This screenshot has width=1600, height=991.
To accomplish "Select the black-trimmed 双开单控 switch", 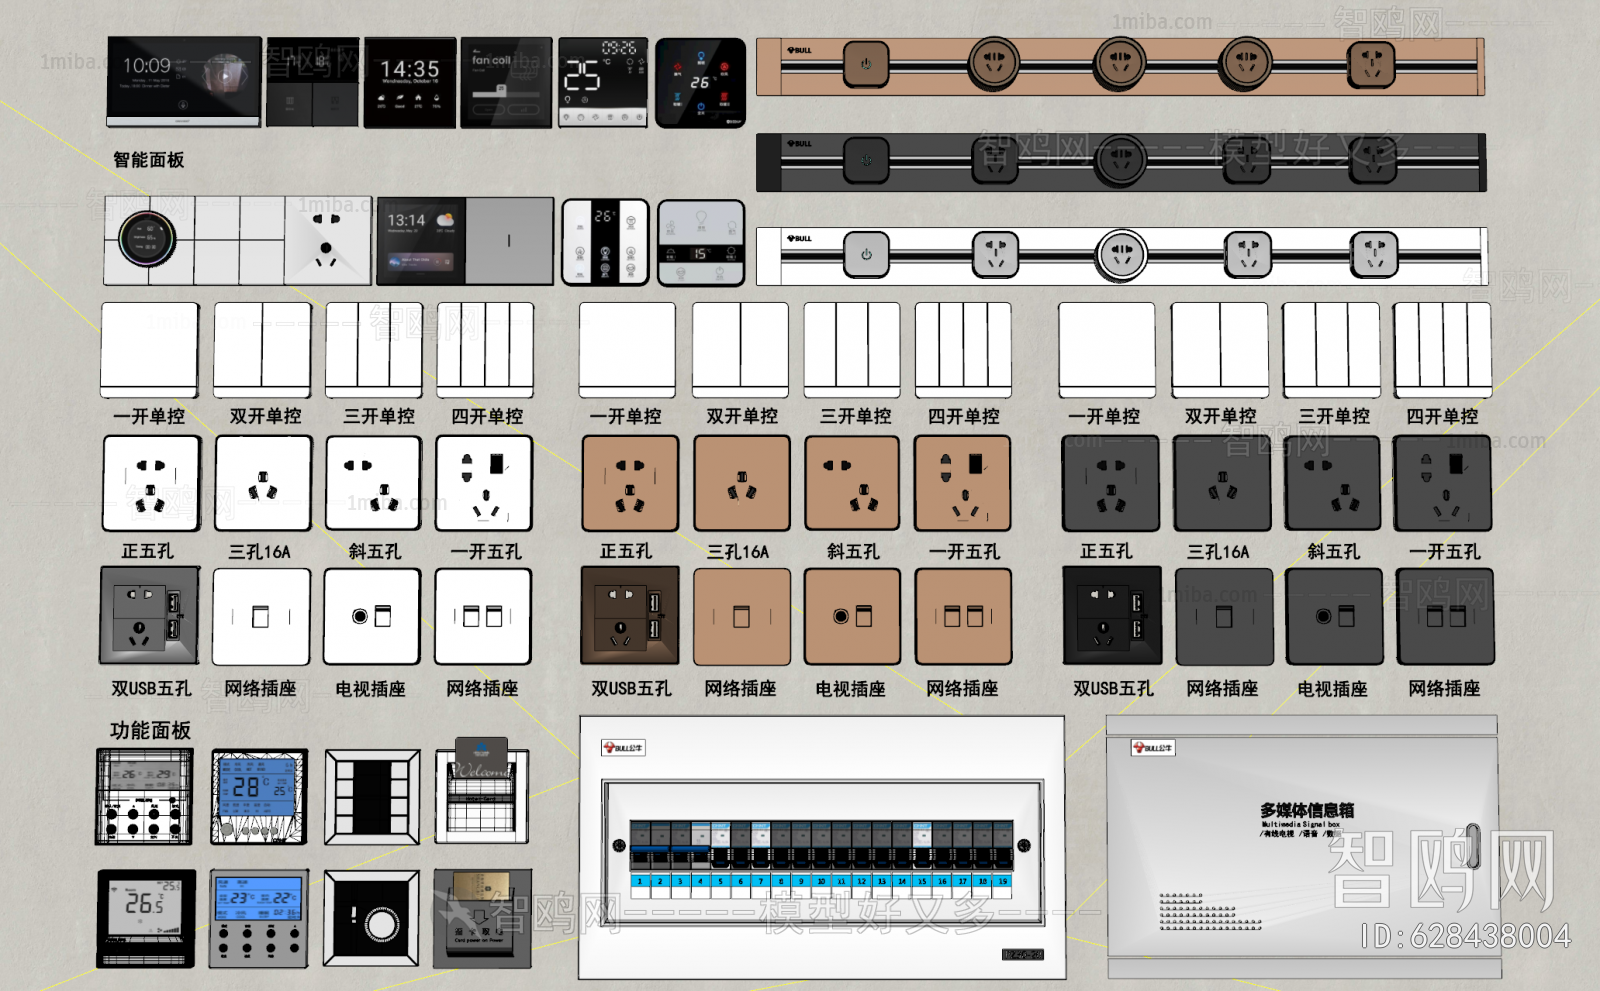I will pyautogui.click(x=1220, y=350).
